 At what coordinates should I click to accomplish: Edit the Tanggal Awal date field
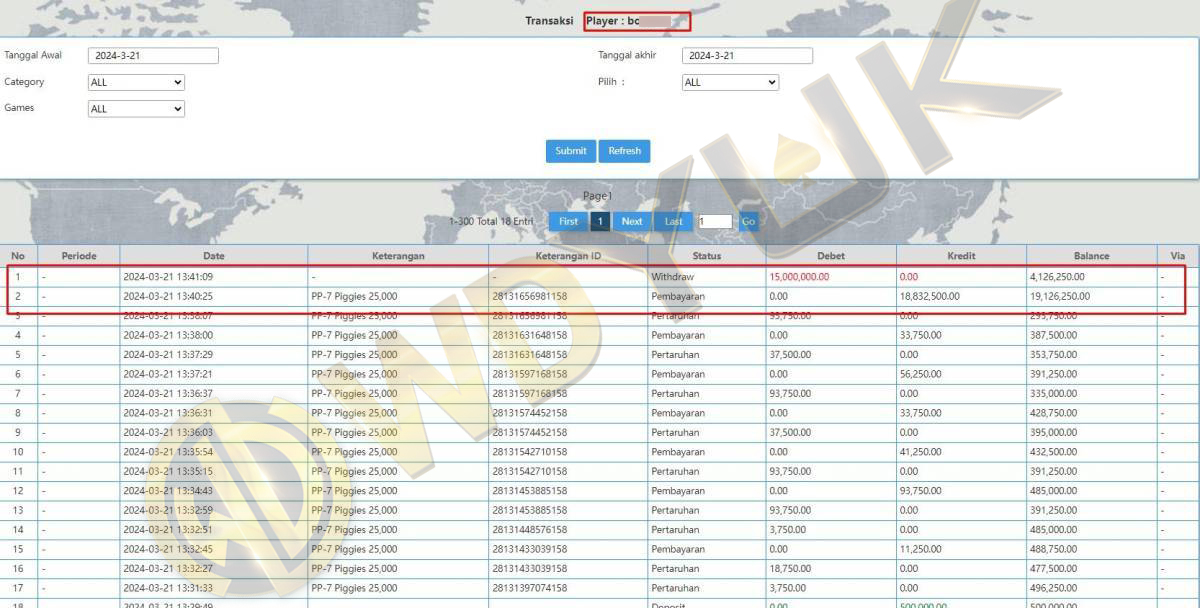pyautogui.click(x=153, y=56)
